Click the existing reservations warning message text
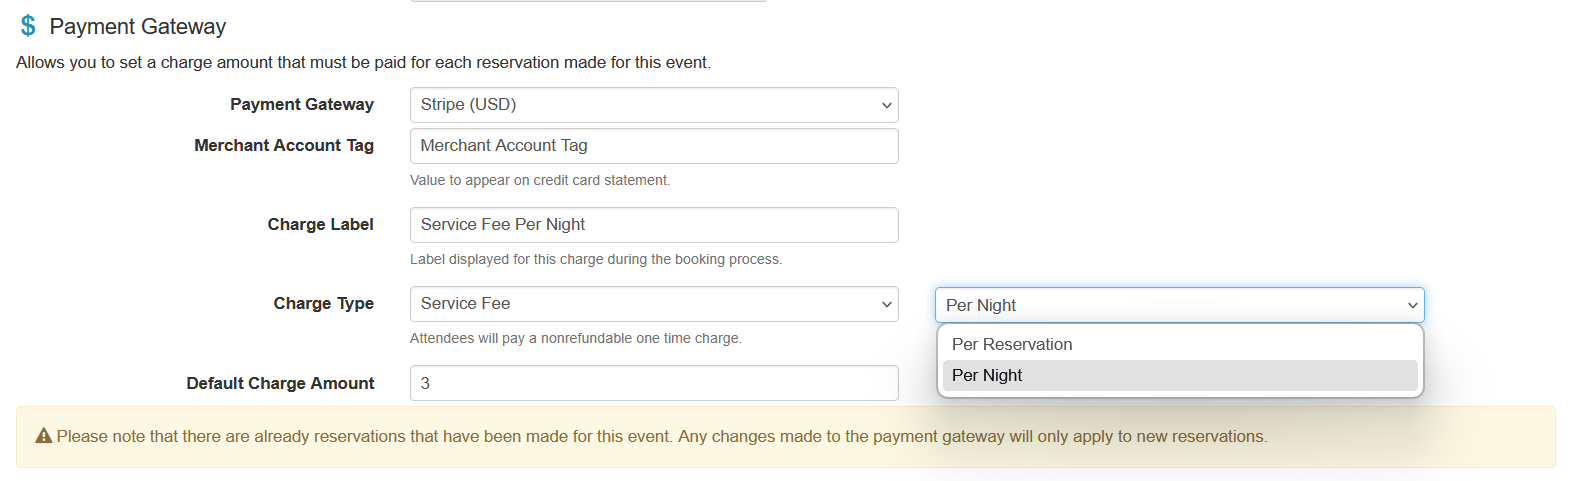The height and width of the screenshot is (481, 1571). [661, 437]
